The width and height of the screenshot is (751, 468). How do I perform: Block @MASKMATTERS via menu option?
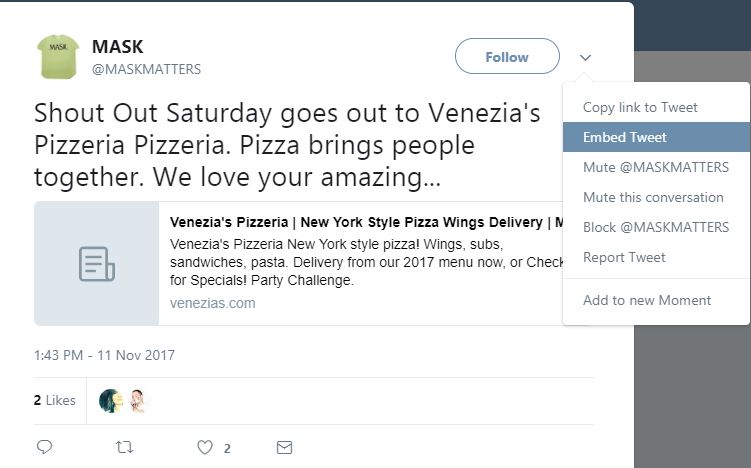pos(656,227)
